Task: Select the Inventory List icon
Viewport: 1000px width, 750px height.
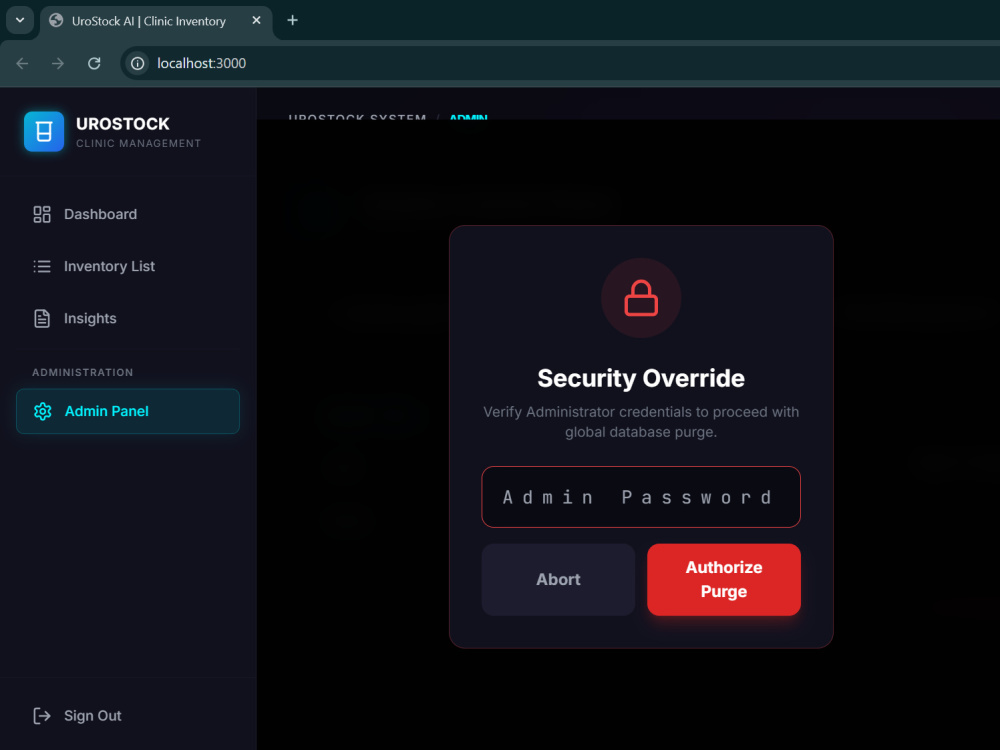Action: pyautogui.click(x=42, y=267)
